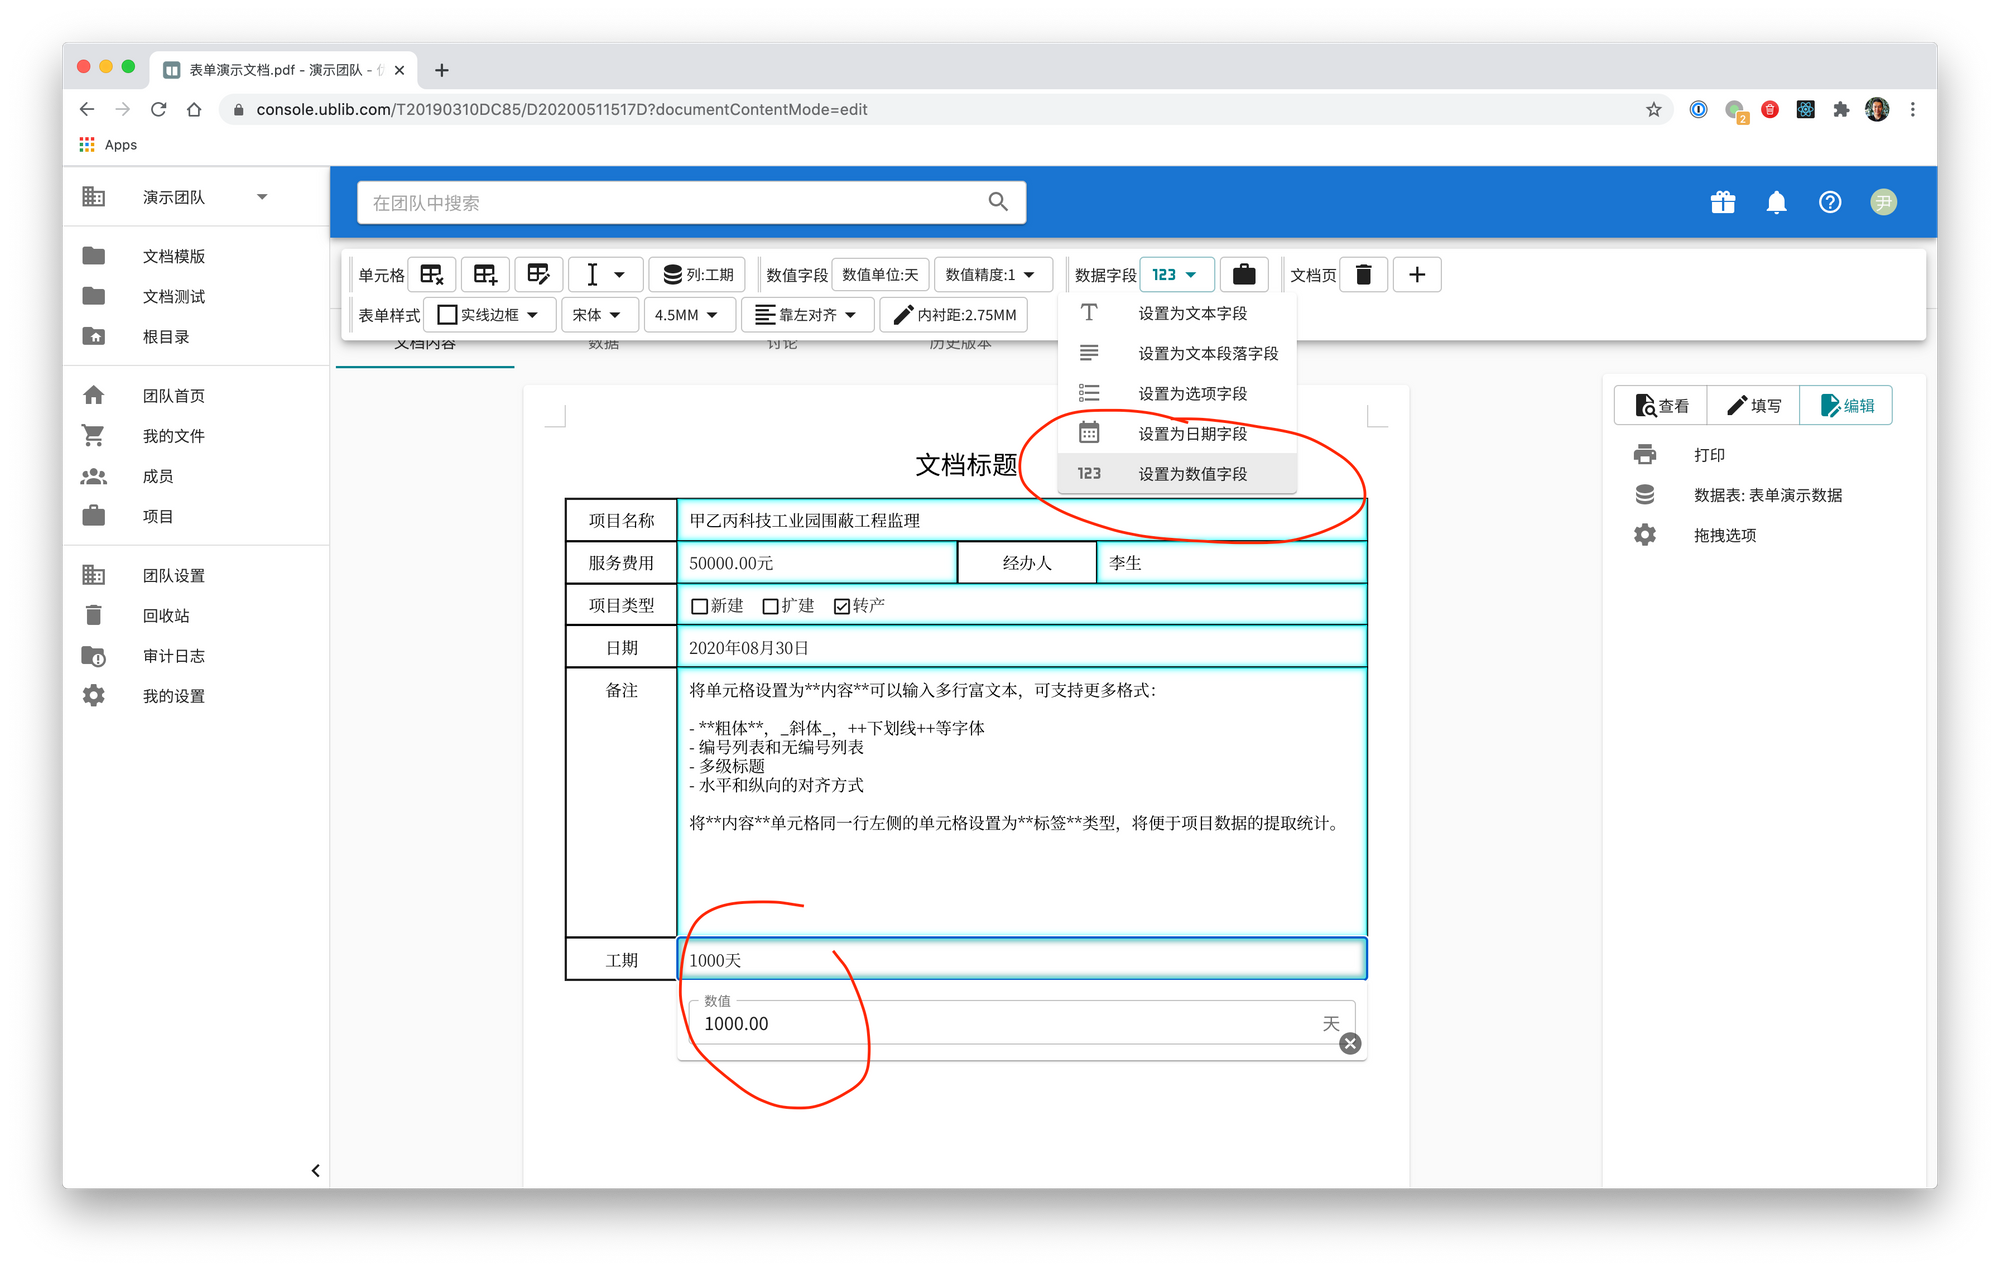Clear the numeric value field
The image size is (2000, 1271).
point(1350,1043)
